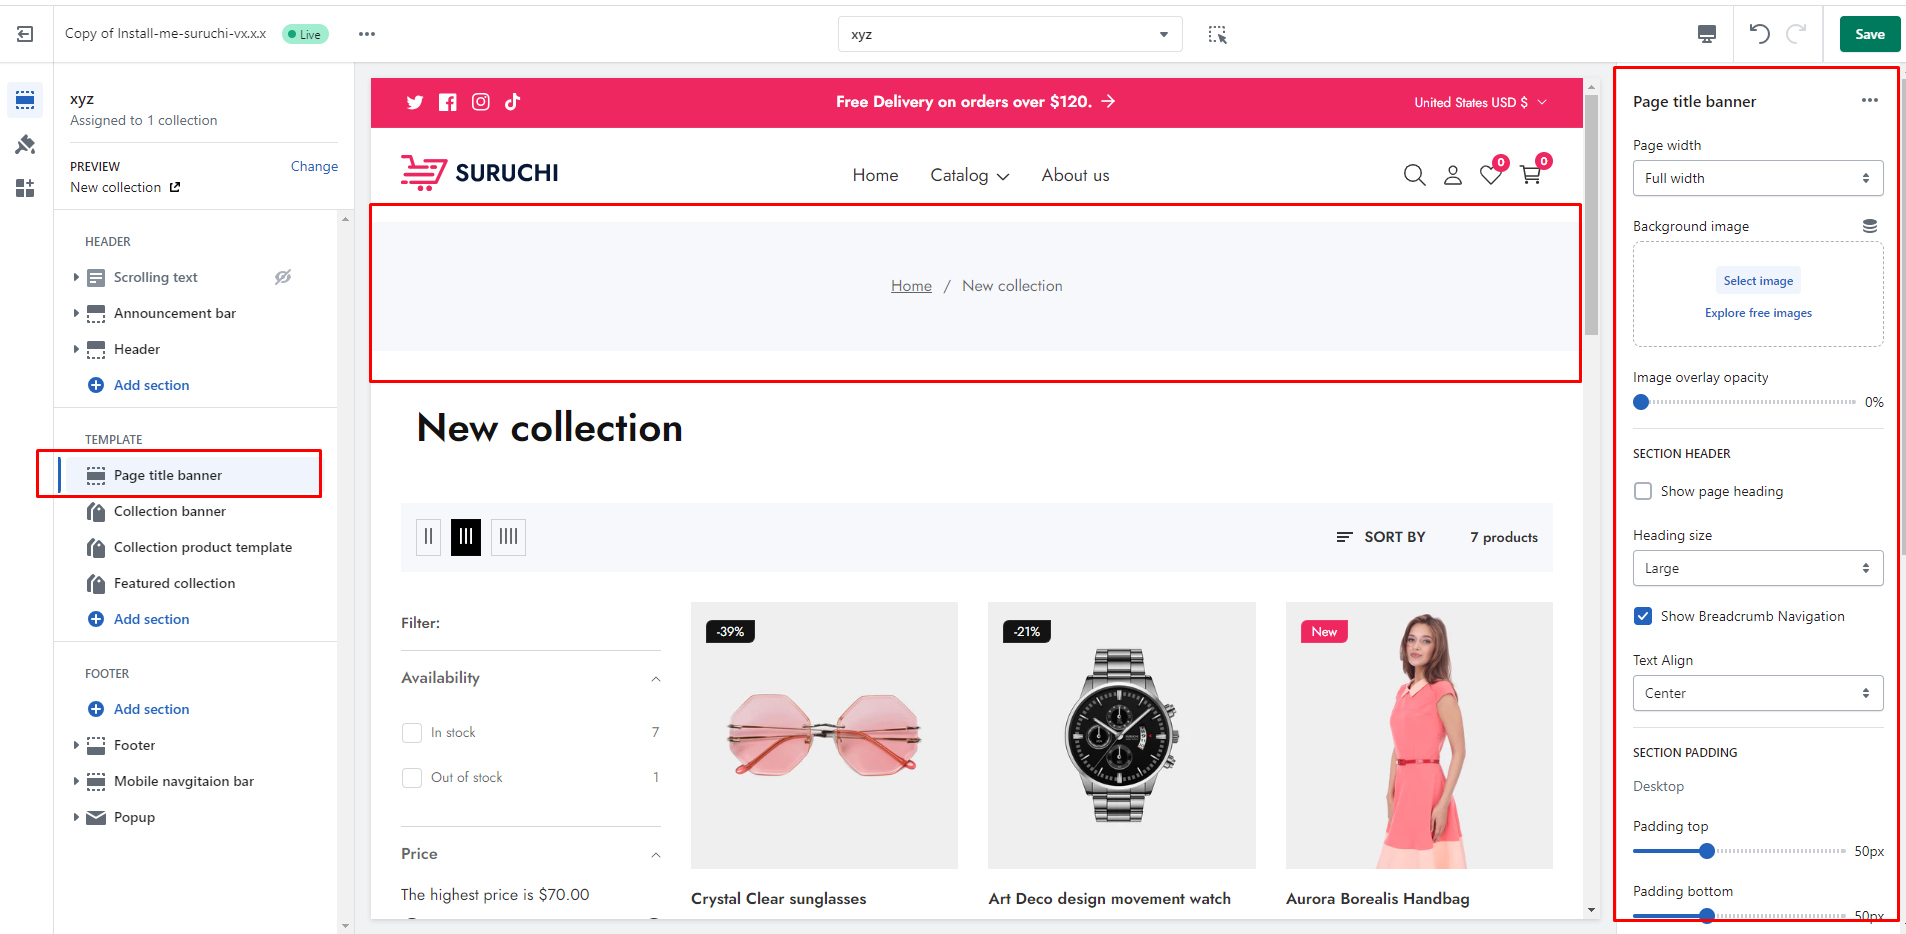This screenshot has height=934, width=1906.
Task: Open the Page width dropdown
Action: pos(1757,178)
